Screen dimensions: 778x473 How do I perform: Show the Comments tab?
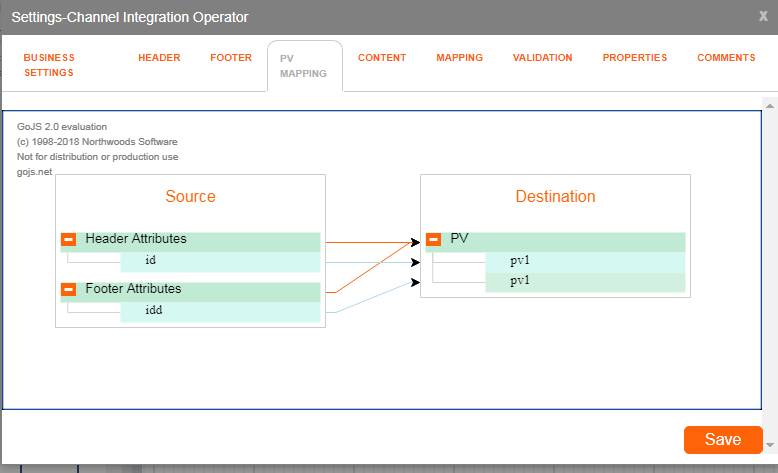(726, 58)
